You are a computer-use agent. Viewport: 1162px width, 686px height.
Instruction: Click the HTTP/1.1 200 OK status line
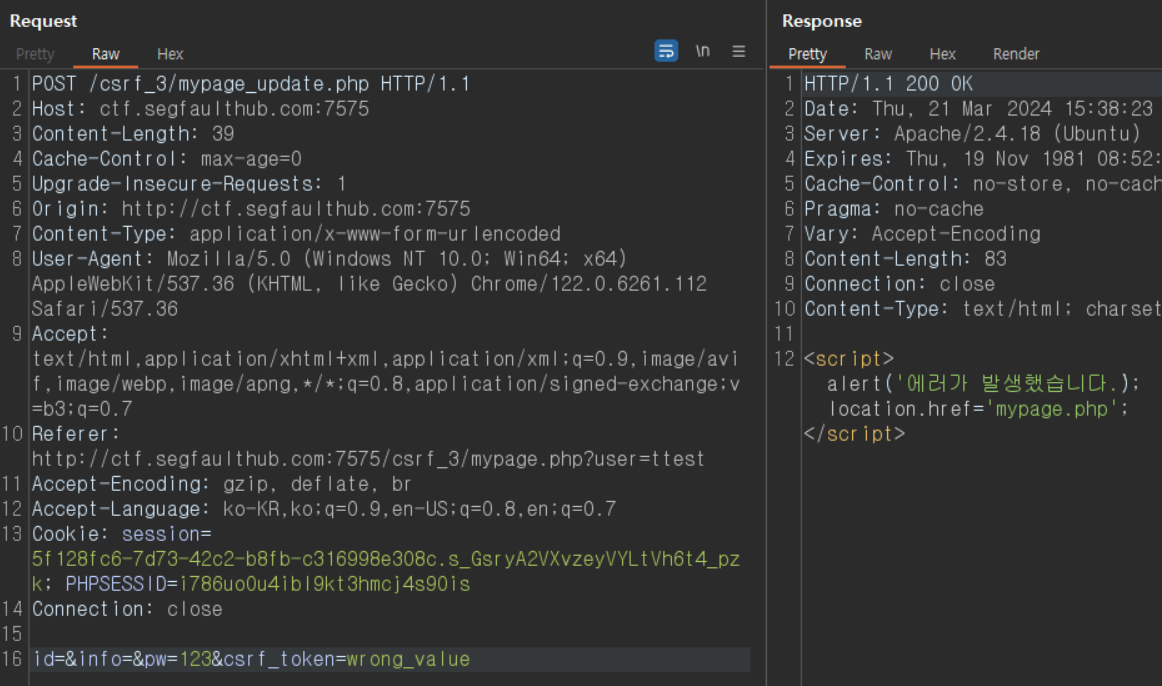pos(889,84)
